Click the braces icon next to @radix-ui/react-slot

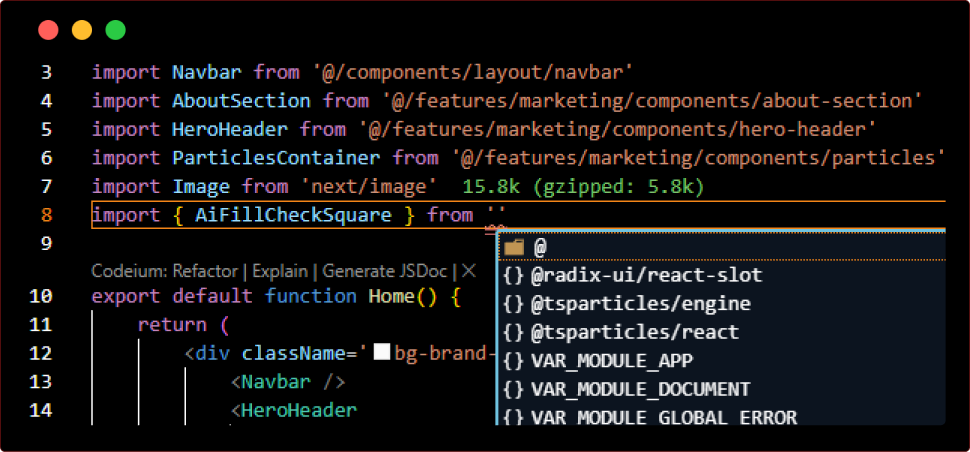514,275
